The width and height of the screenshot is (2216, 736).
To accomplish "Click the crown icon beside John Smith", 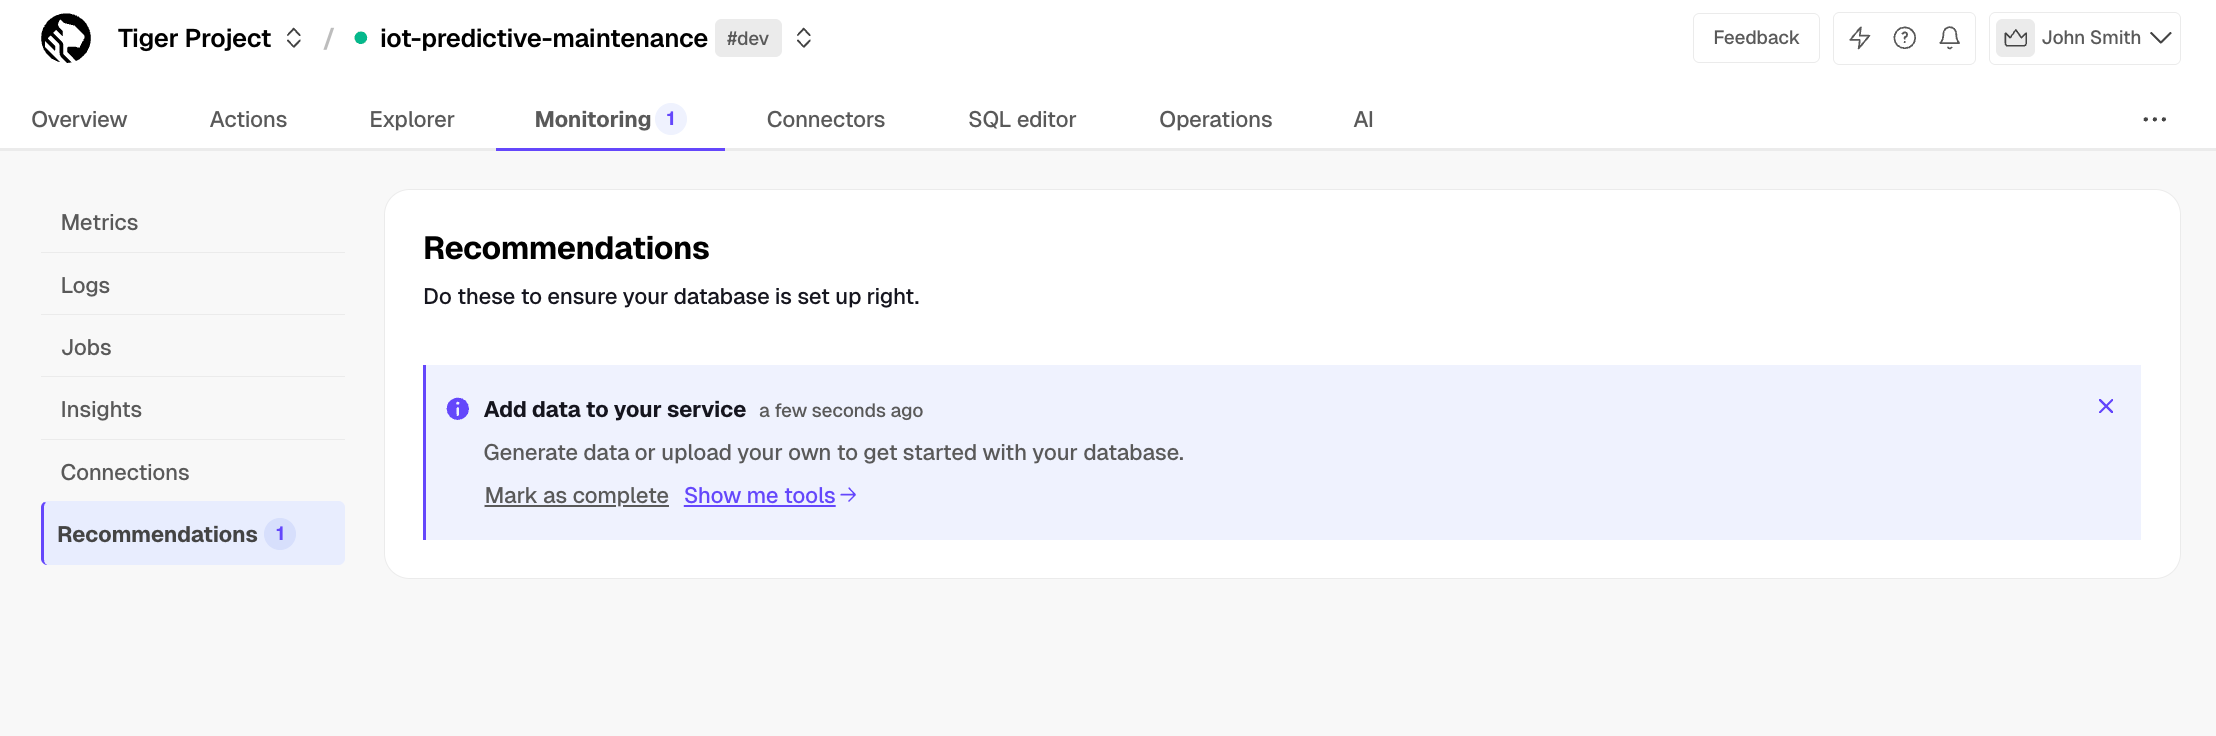I will tap(2015, 38).
